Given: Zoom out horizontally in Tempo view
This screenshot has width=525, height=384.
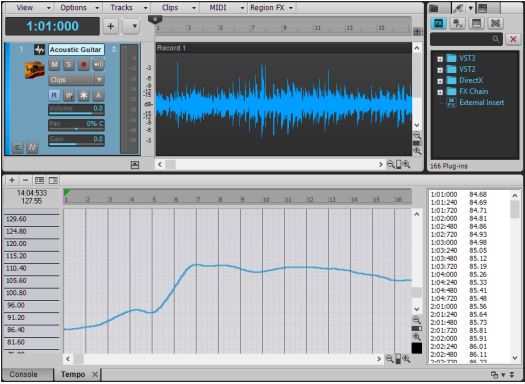Looking at the screenshot, I should (x=389, y=359).
